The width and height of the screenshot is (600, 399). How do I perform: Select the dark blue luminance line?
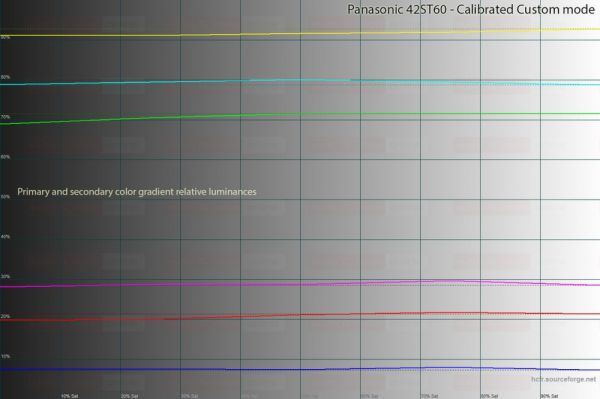tap(300, 369)
